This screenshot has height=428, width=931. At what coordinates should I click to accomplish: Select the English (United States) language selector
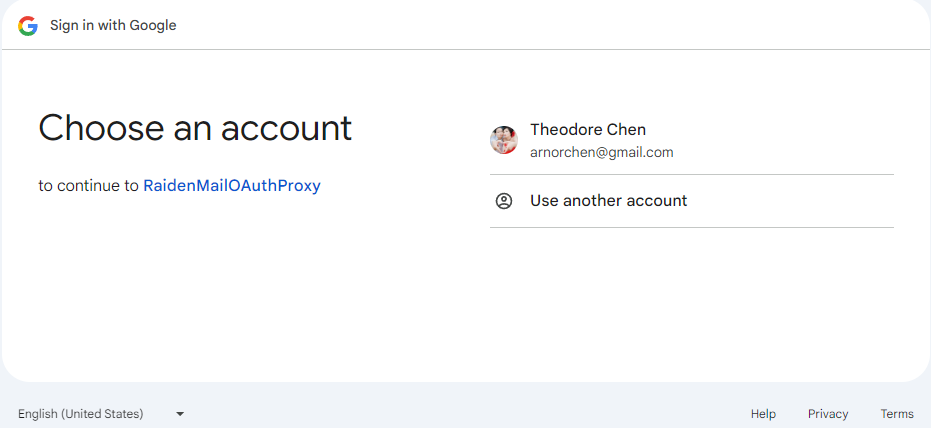(x=101, y=414)
